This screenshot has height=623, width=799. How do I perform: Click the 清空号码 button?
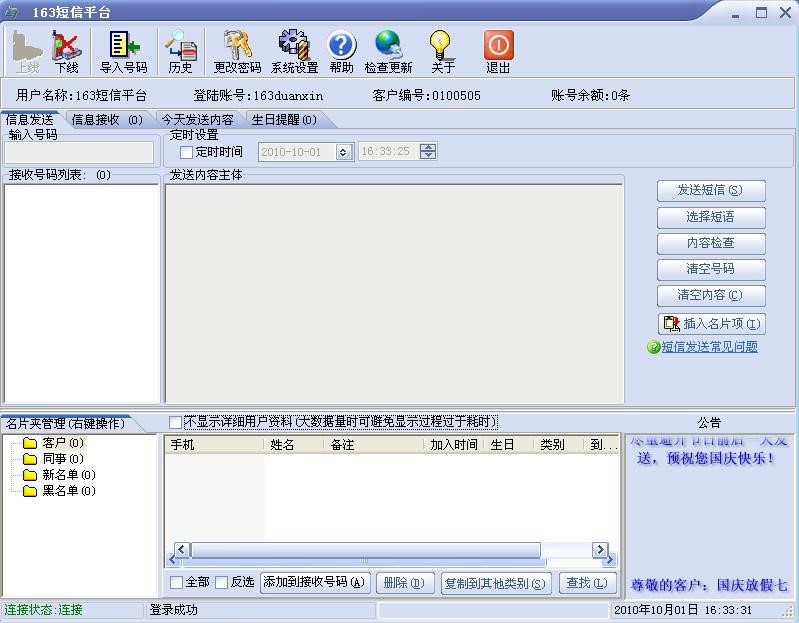(x=711, y=269)
